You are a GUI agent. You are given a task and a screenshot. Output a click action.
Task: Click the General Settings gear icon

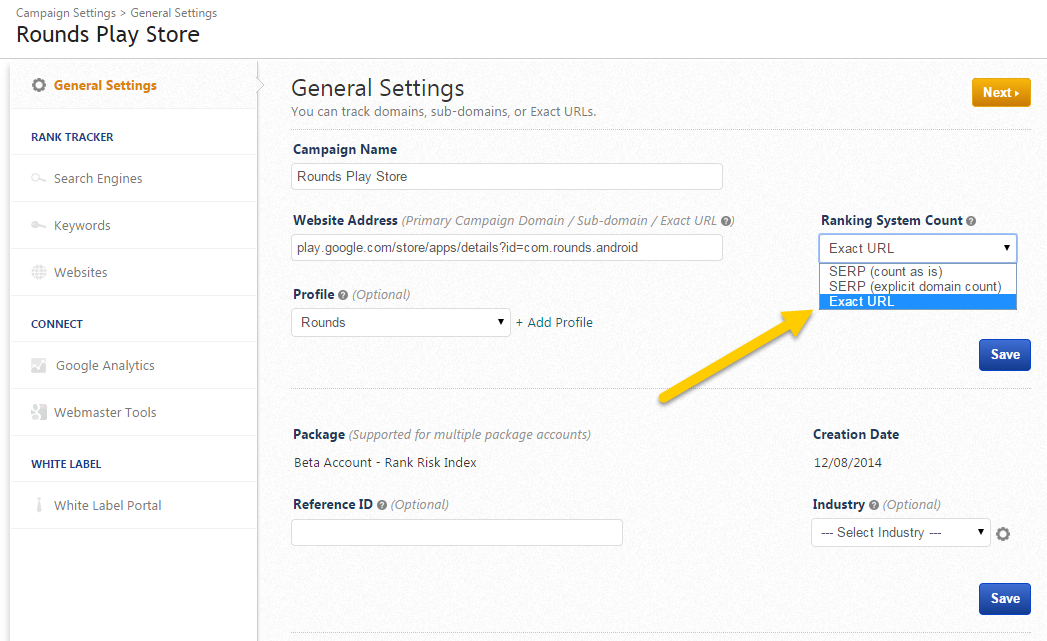tap(39, 85)
